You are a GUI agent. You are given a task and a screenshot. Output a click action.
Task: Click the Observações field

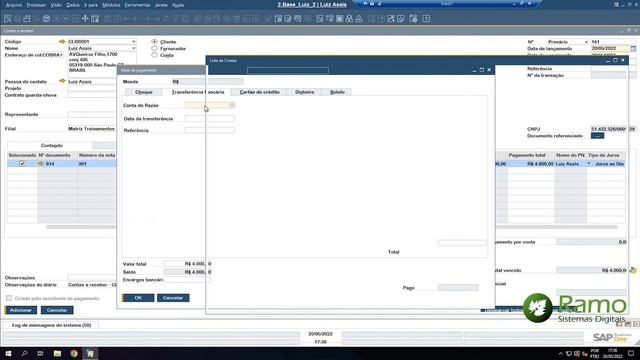pyautogui.click(x=92, y=278)
